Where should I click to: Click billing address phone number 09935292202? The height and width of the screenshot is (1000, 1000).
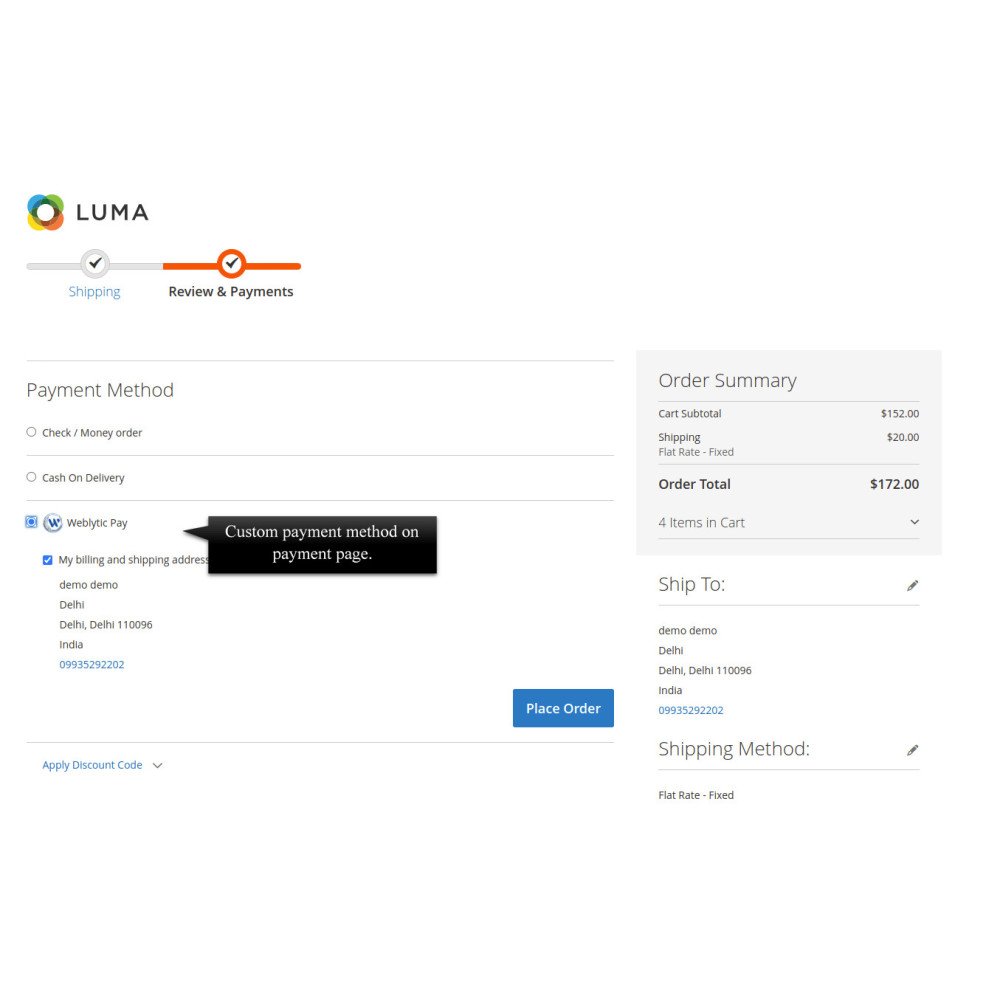tap(92, 665)
